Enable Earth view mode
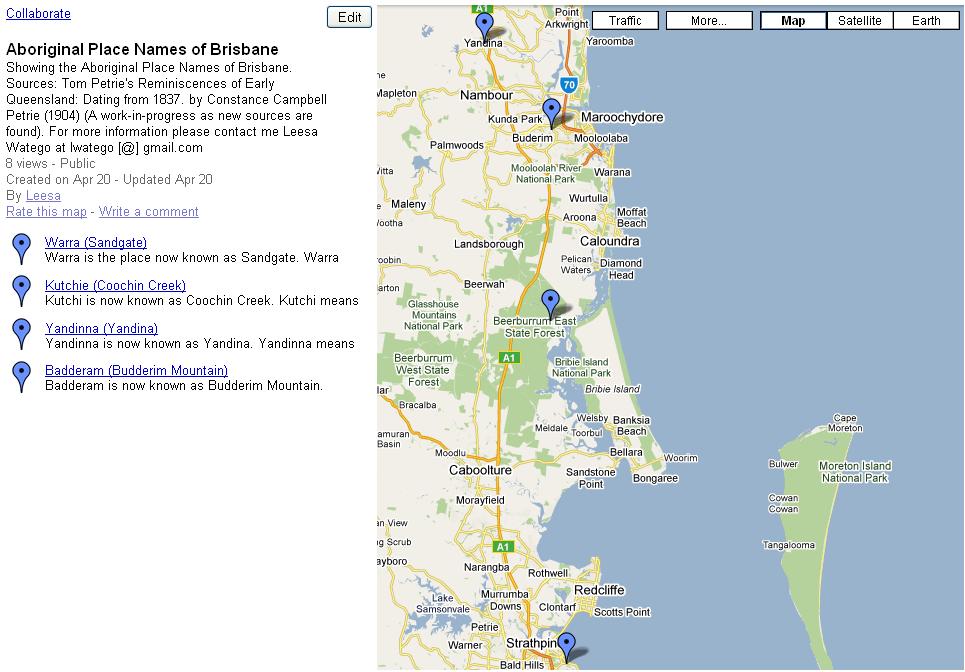This screenshot has width=965, height=672. click(x=925, y=20)
